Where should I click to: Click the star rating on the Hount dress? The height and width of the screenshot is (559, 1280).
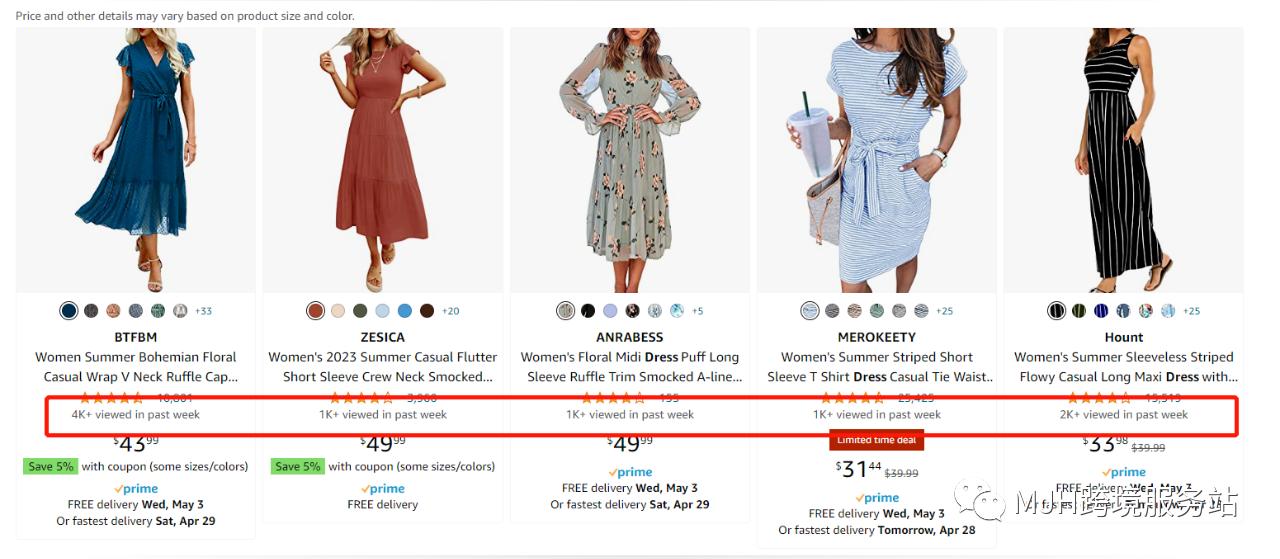[1097, 398]
